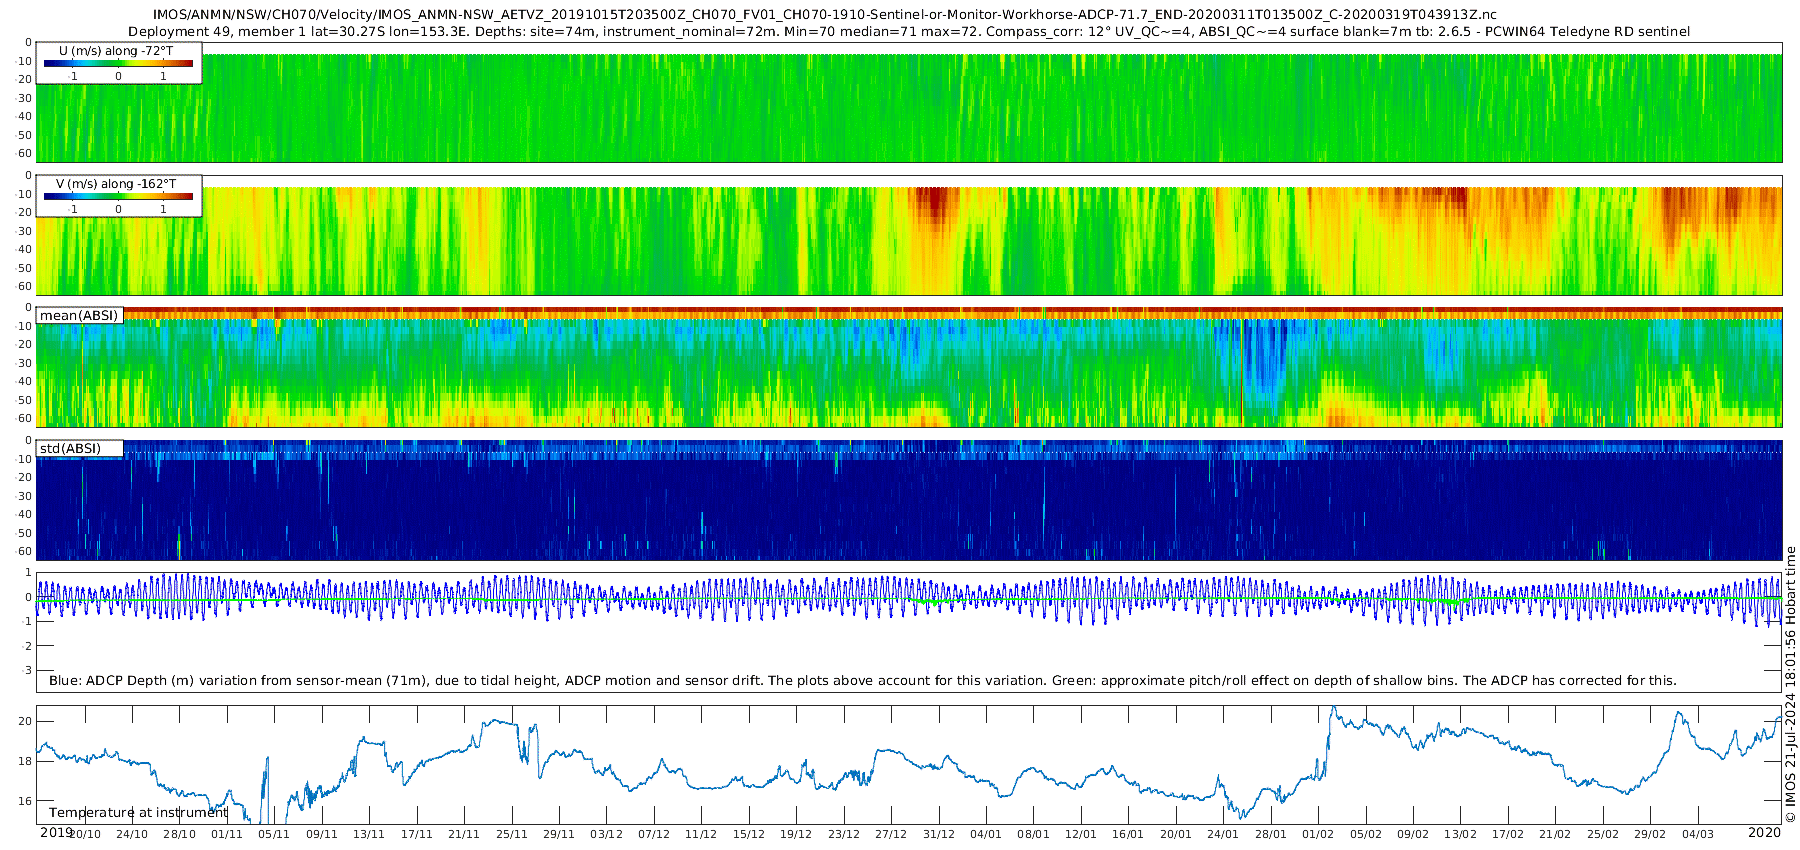Click the '07/12' date tick label
Viewport: 1800px width, 850px height.
(x=654, y=834)
